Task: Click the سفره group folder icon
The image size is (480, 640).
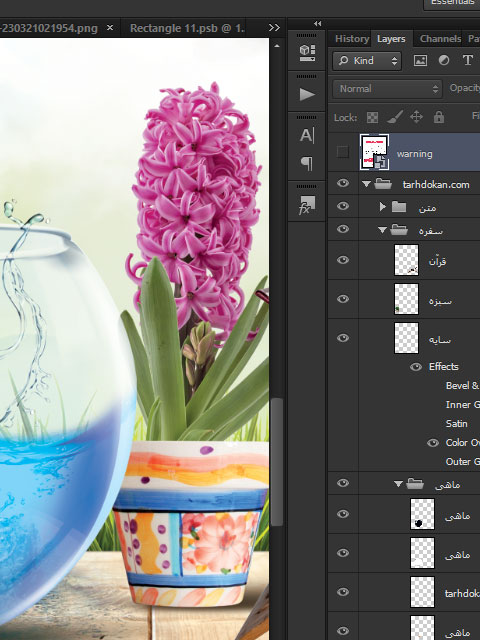Action: click(399, 230)
